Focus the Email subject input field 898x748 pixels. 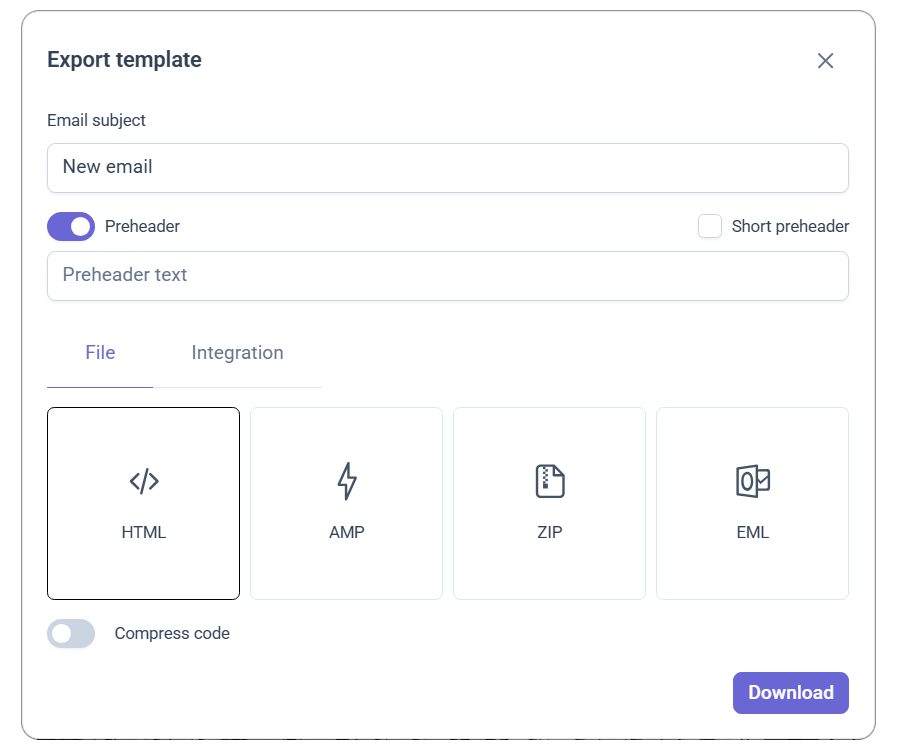tap(448, 168)
